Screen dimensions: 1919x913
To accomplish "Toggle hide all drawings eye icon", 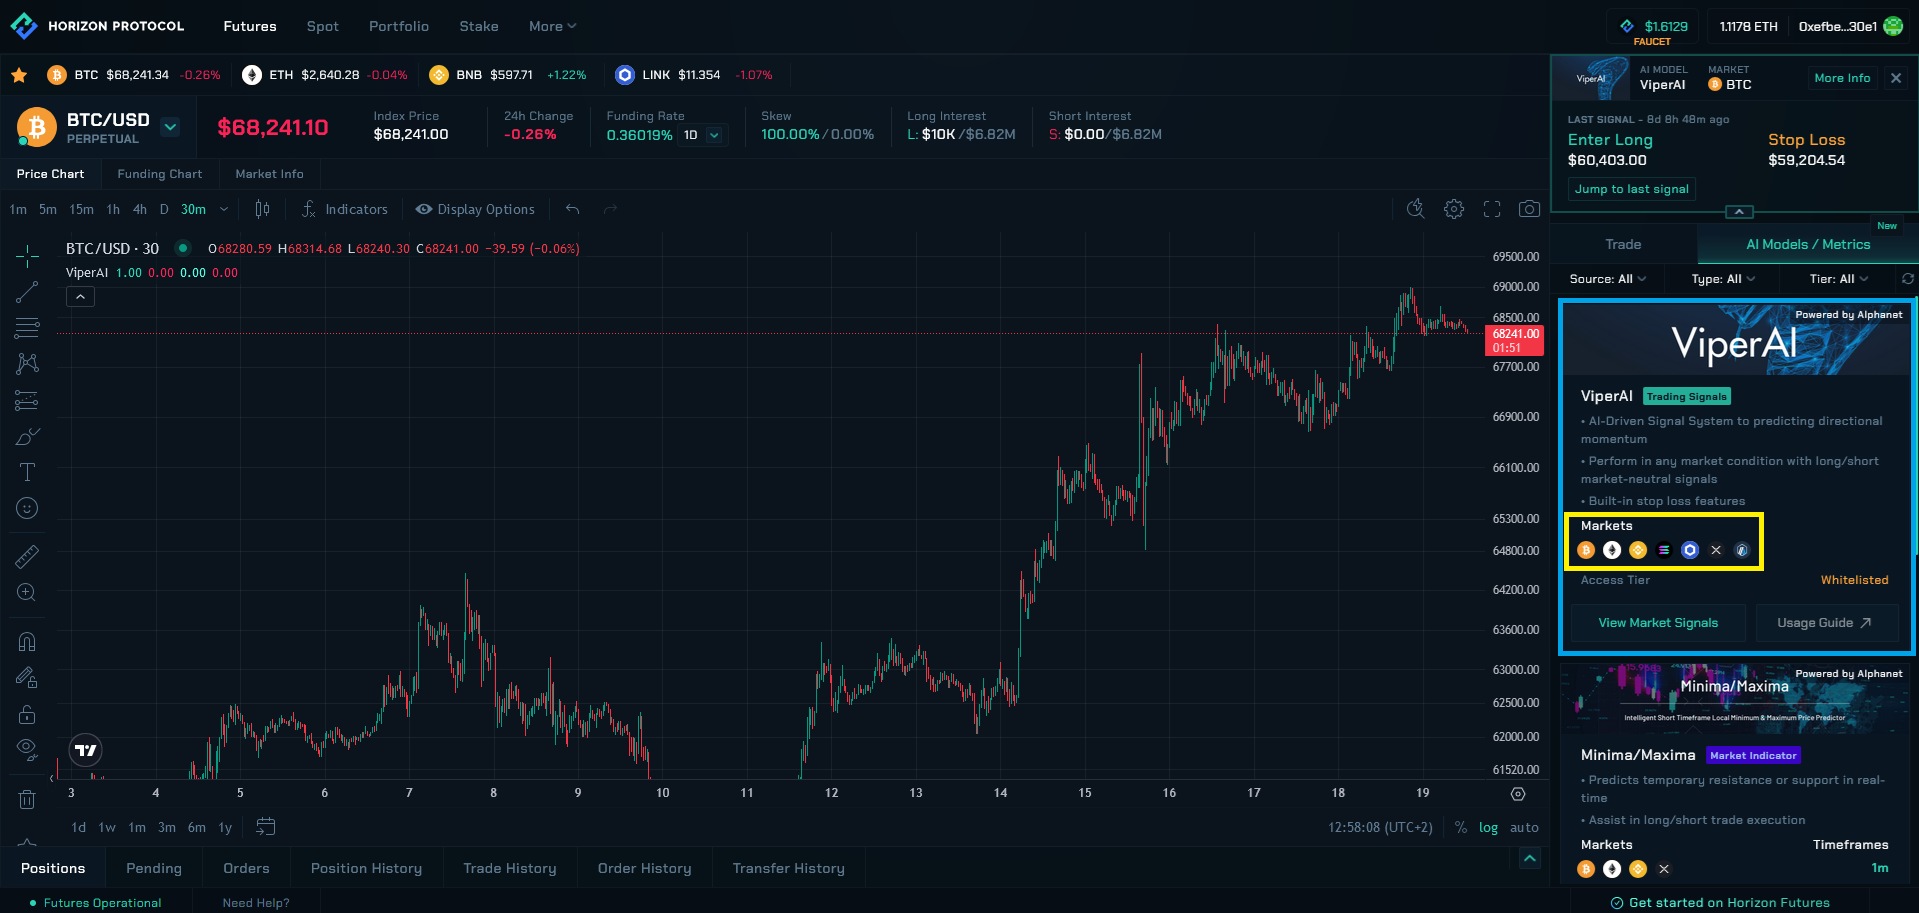I will tap(27, 748).
